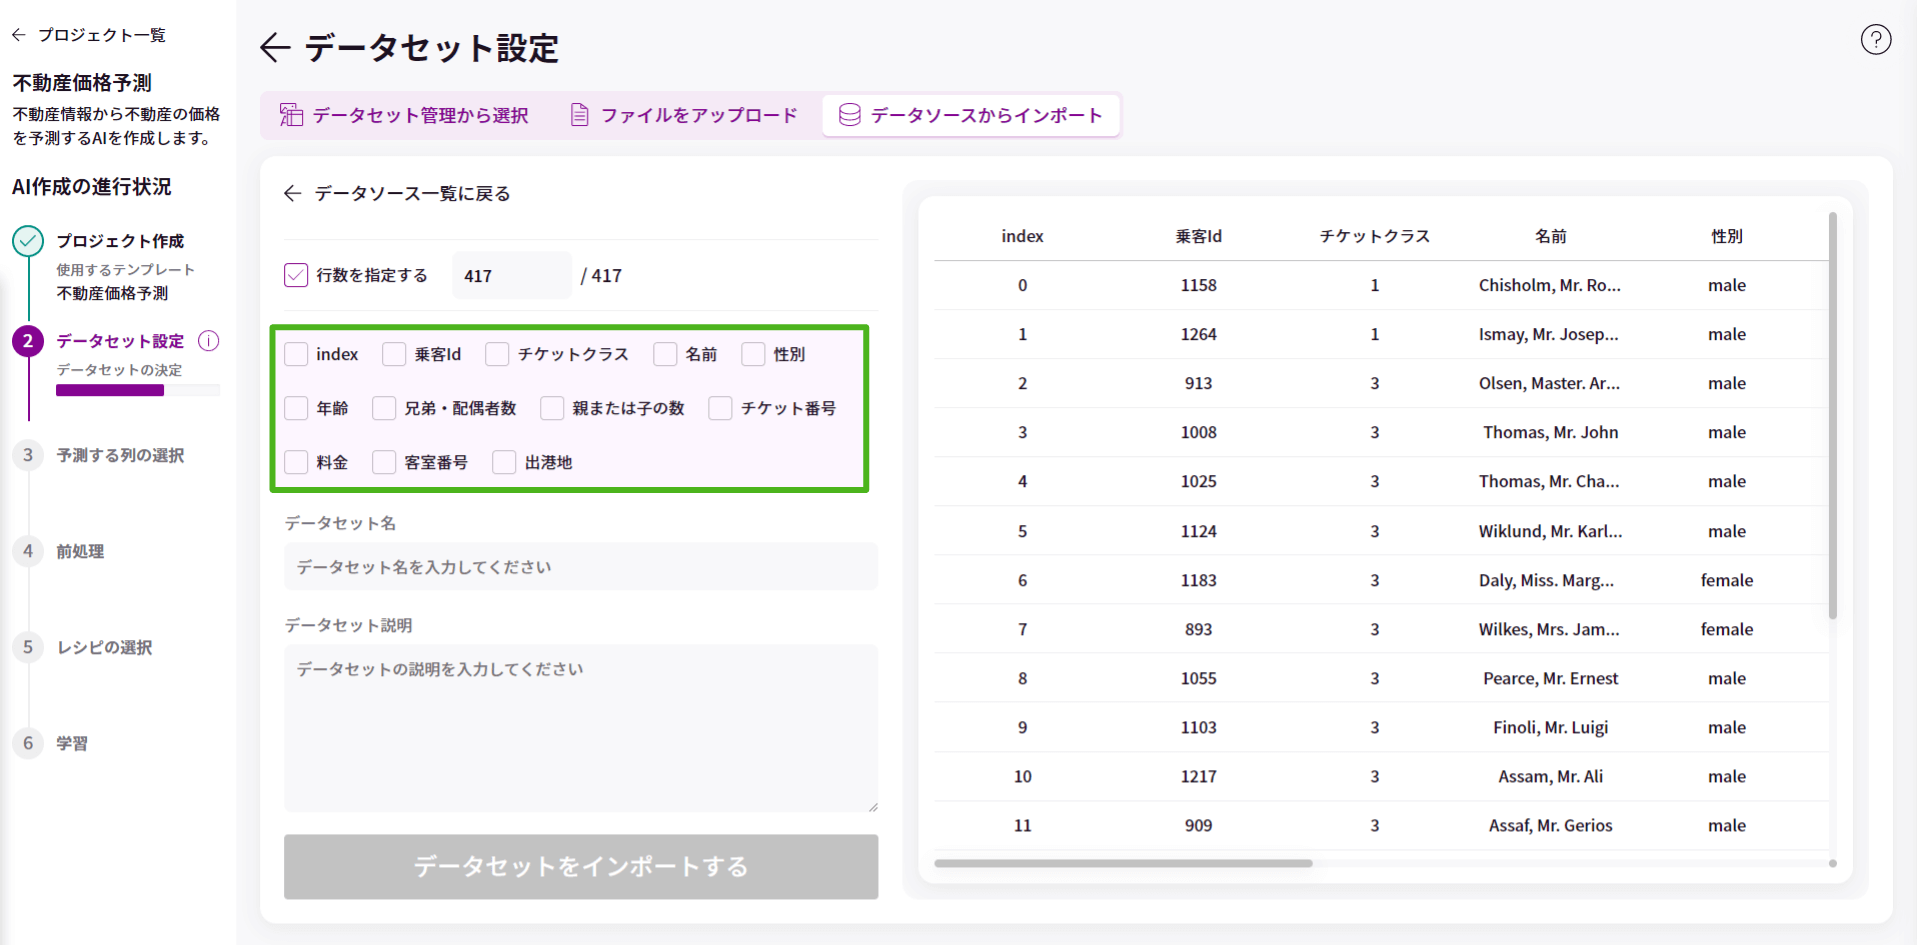The height and width of the screenshot is (945, 1917).
Task: Click the info icon next to データセット設定 step
Action: click(x=208, y=341)
